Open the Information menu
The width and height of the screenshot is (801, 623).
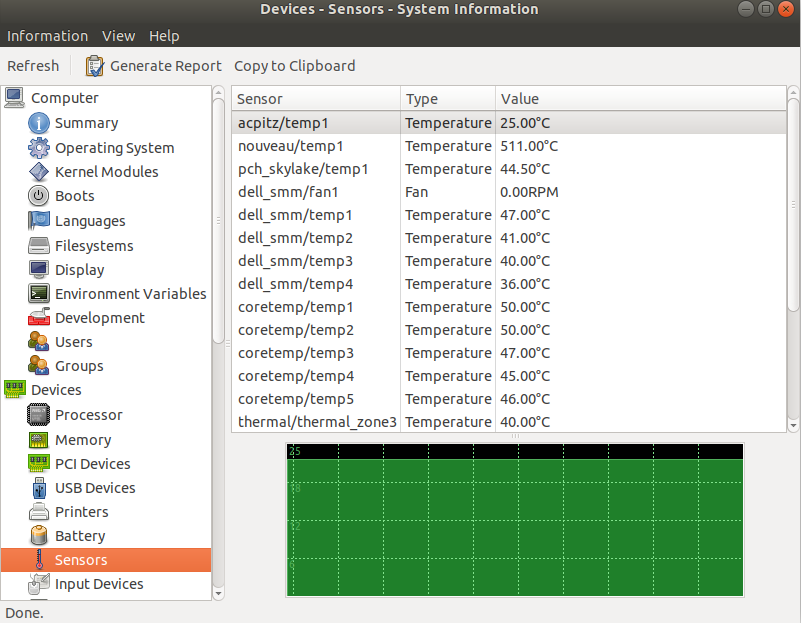48,36
